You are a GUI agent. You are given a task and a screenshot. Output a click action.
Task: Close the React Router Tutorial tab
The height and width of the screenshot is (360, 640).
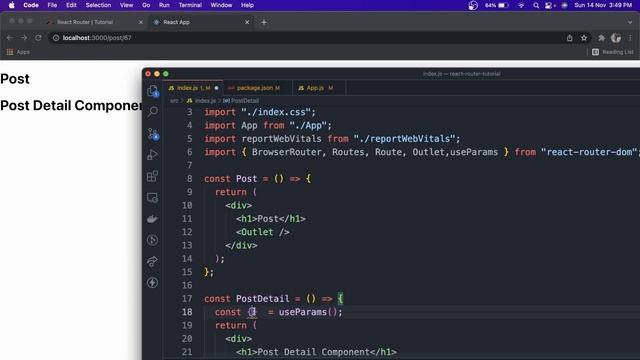point(141,22)
